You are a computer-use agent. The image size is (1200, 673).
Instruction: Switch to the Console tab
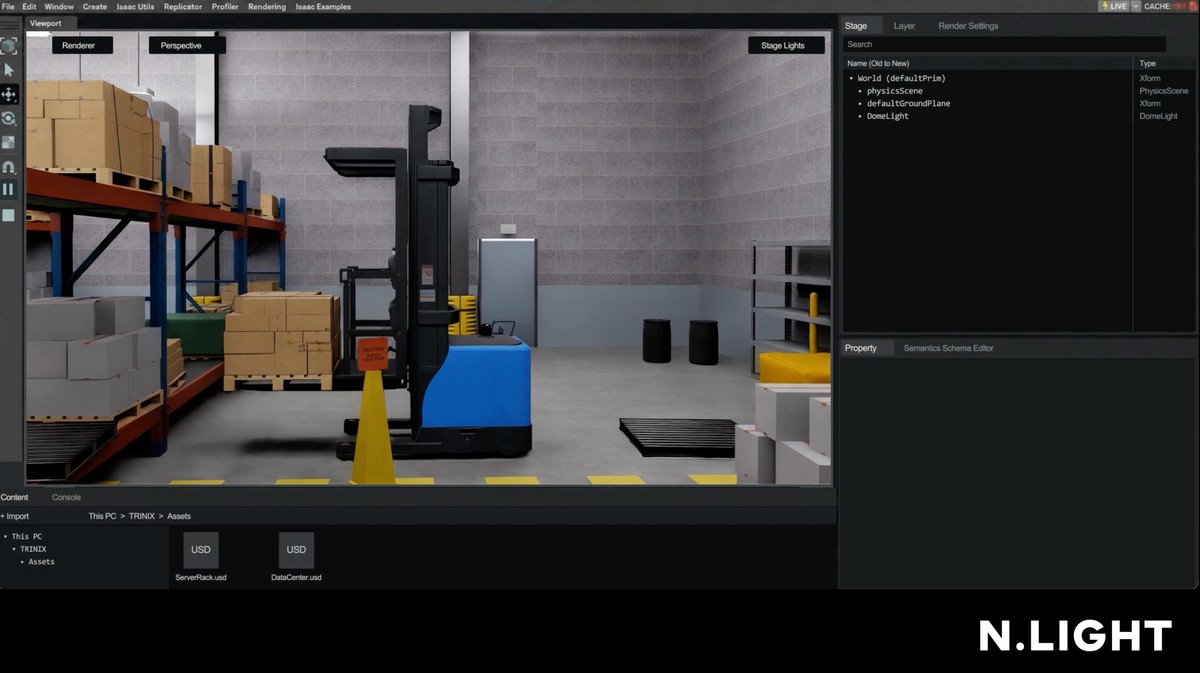click(66, 497)
